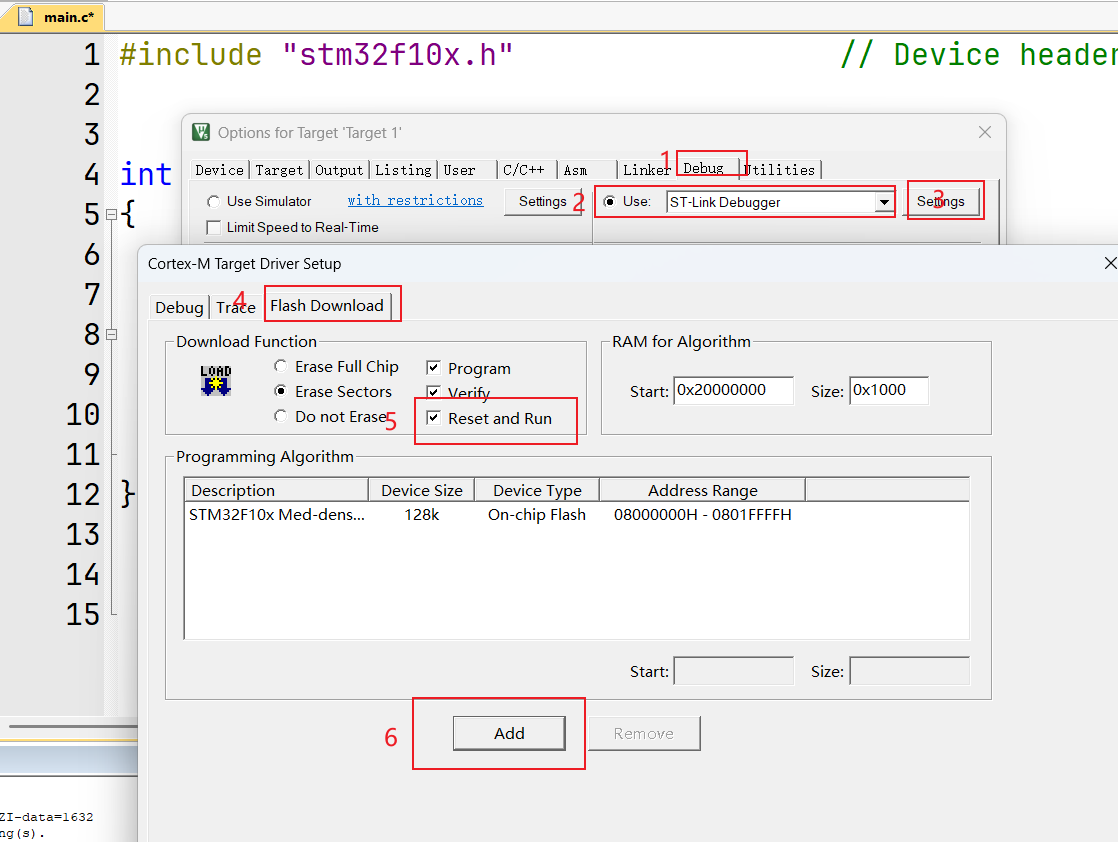Click Settings button beside ST-Link Debugger
Image resolution: width=1118 pixels, height=842 pixels.
(x=941, y=201)
